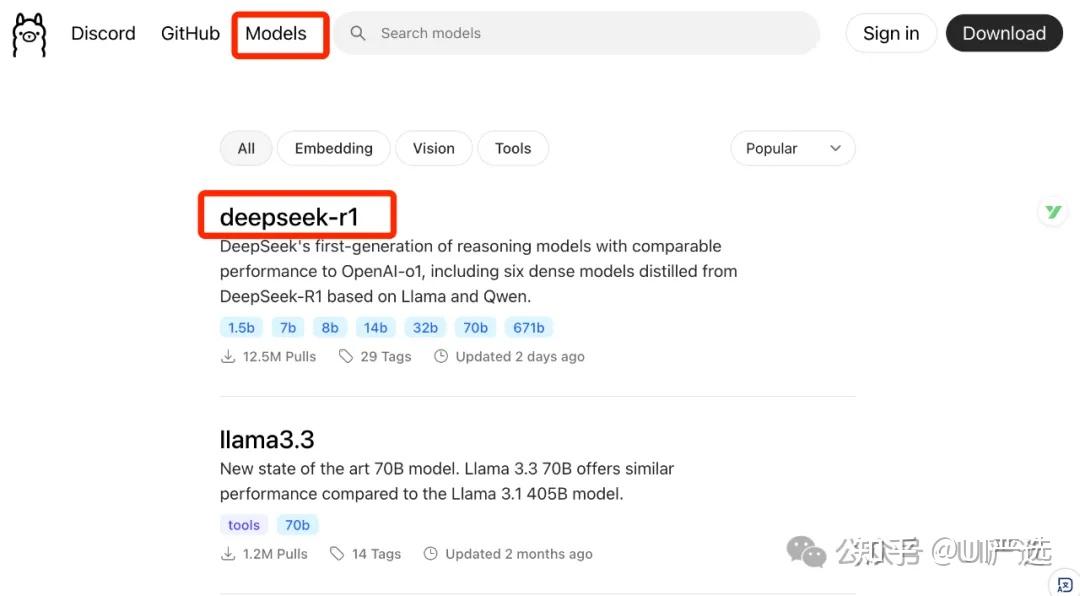Click the search magnifier icon

[x=357, y=33]
